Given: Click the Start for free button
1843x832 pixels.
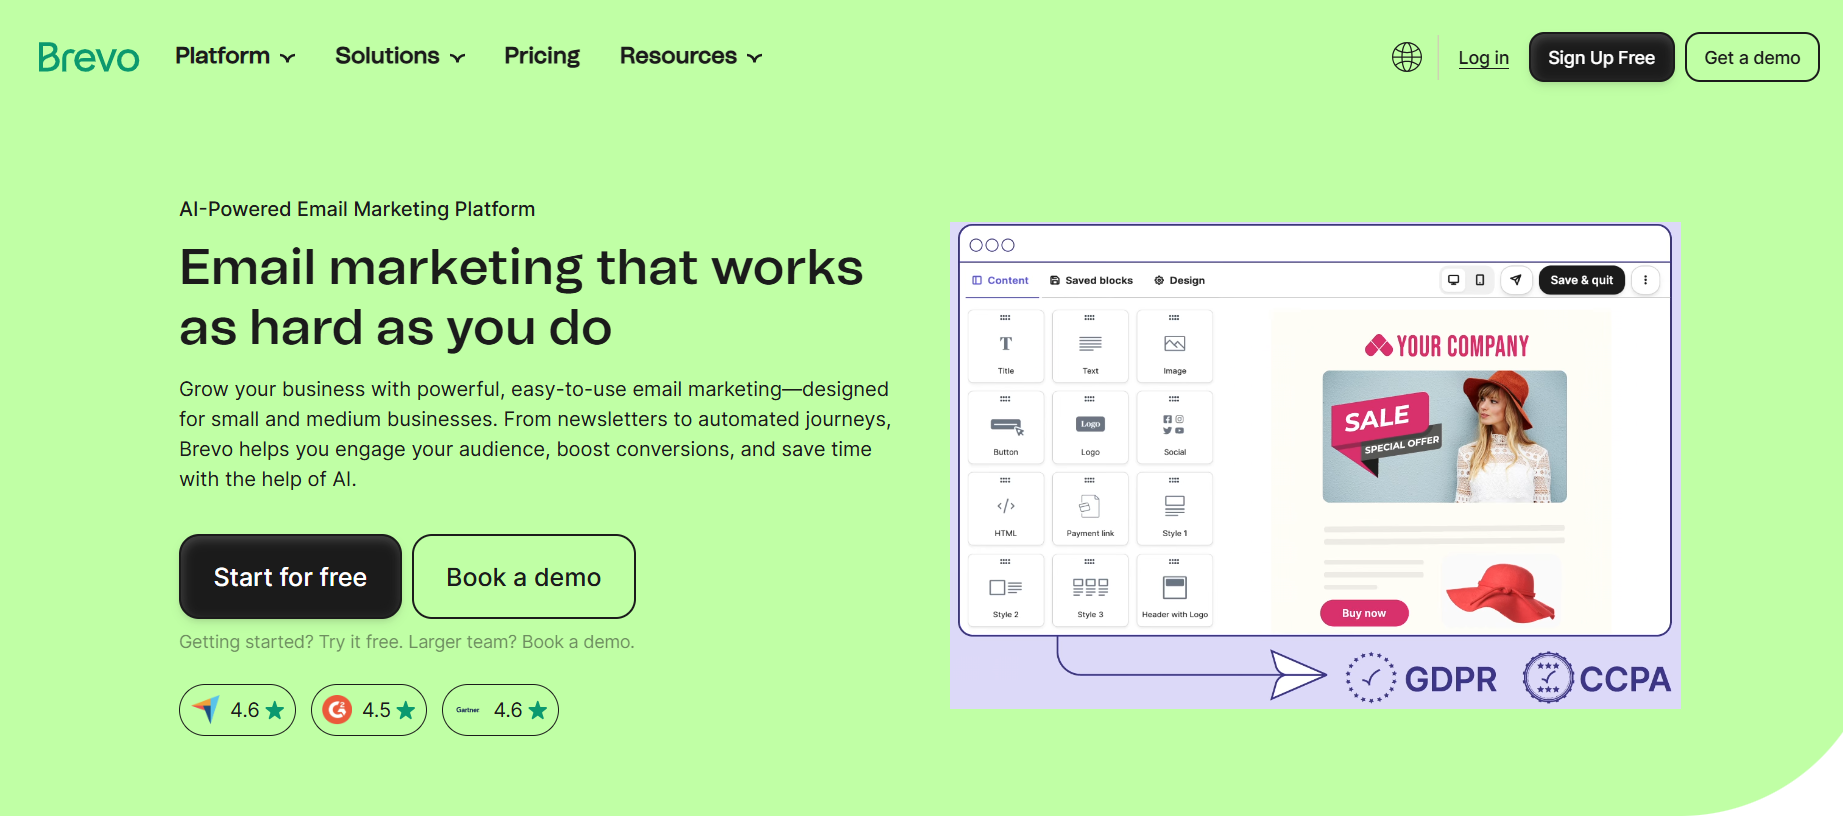Looking at the screenshot, I should 290,577.
